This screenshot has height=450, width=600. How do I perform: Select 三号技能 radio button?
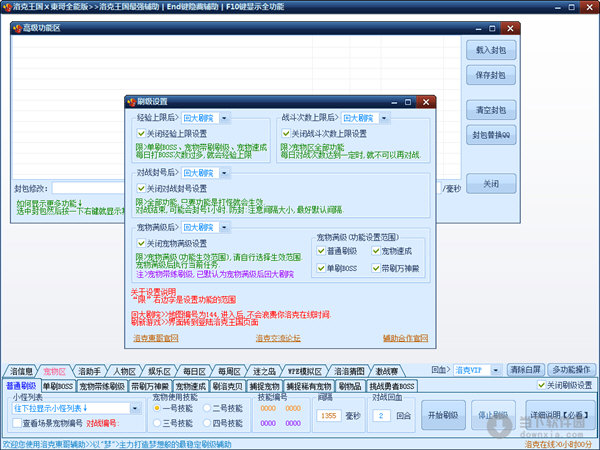[x=157, y=423]
